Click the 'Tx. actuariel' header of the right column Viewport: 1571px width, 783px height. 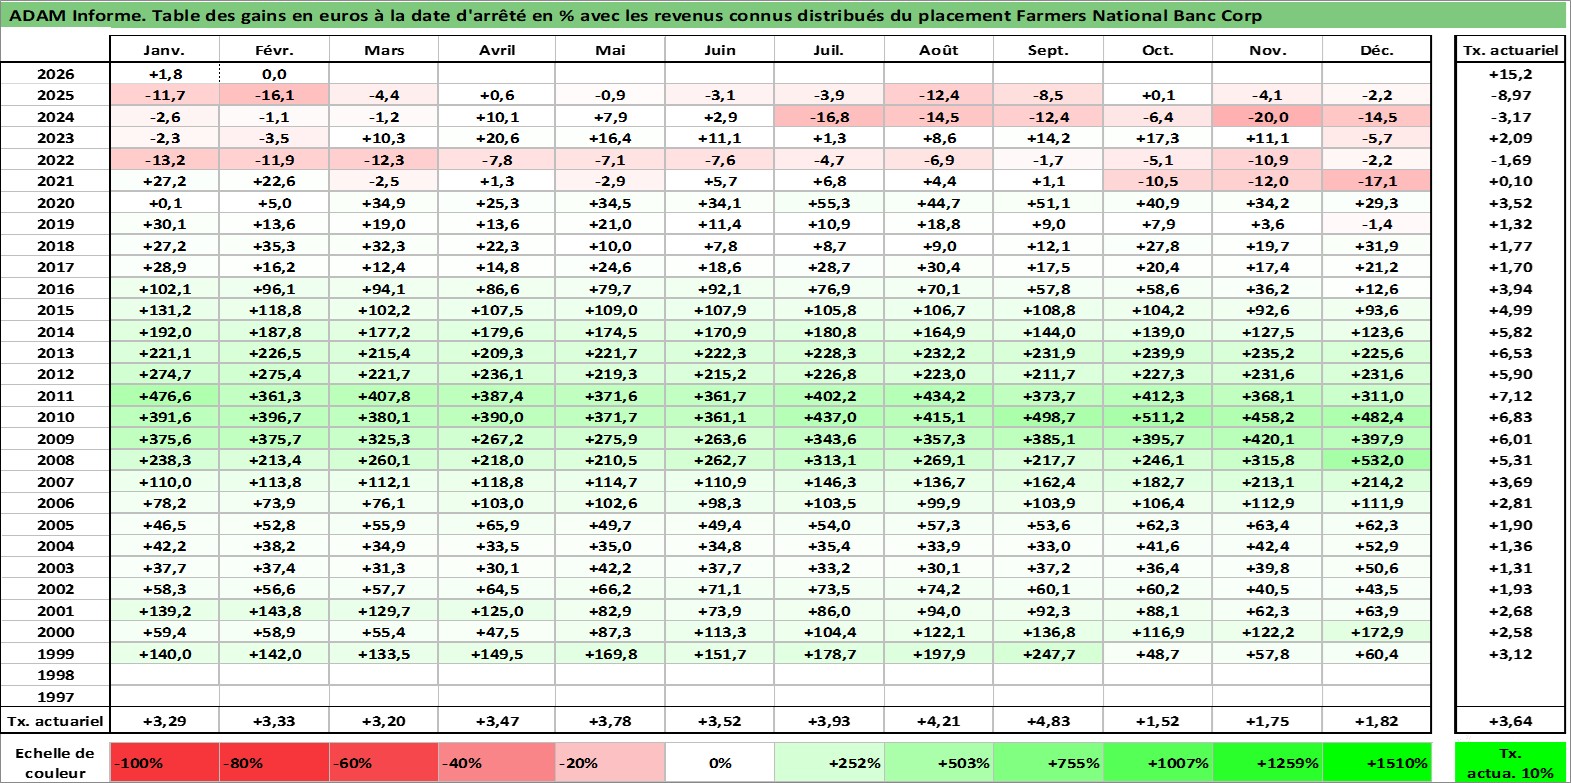click(x=1510, y=50)
